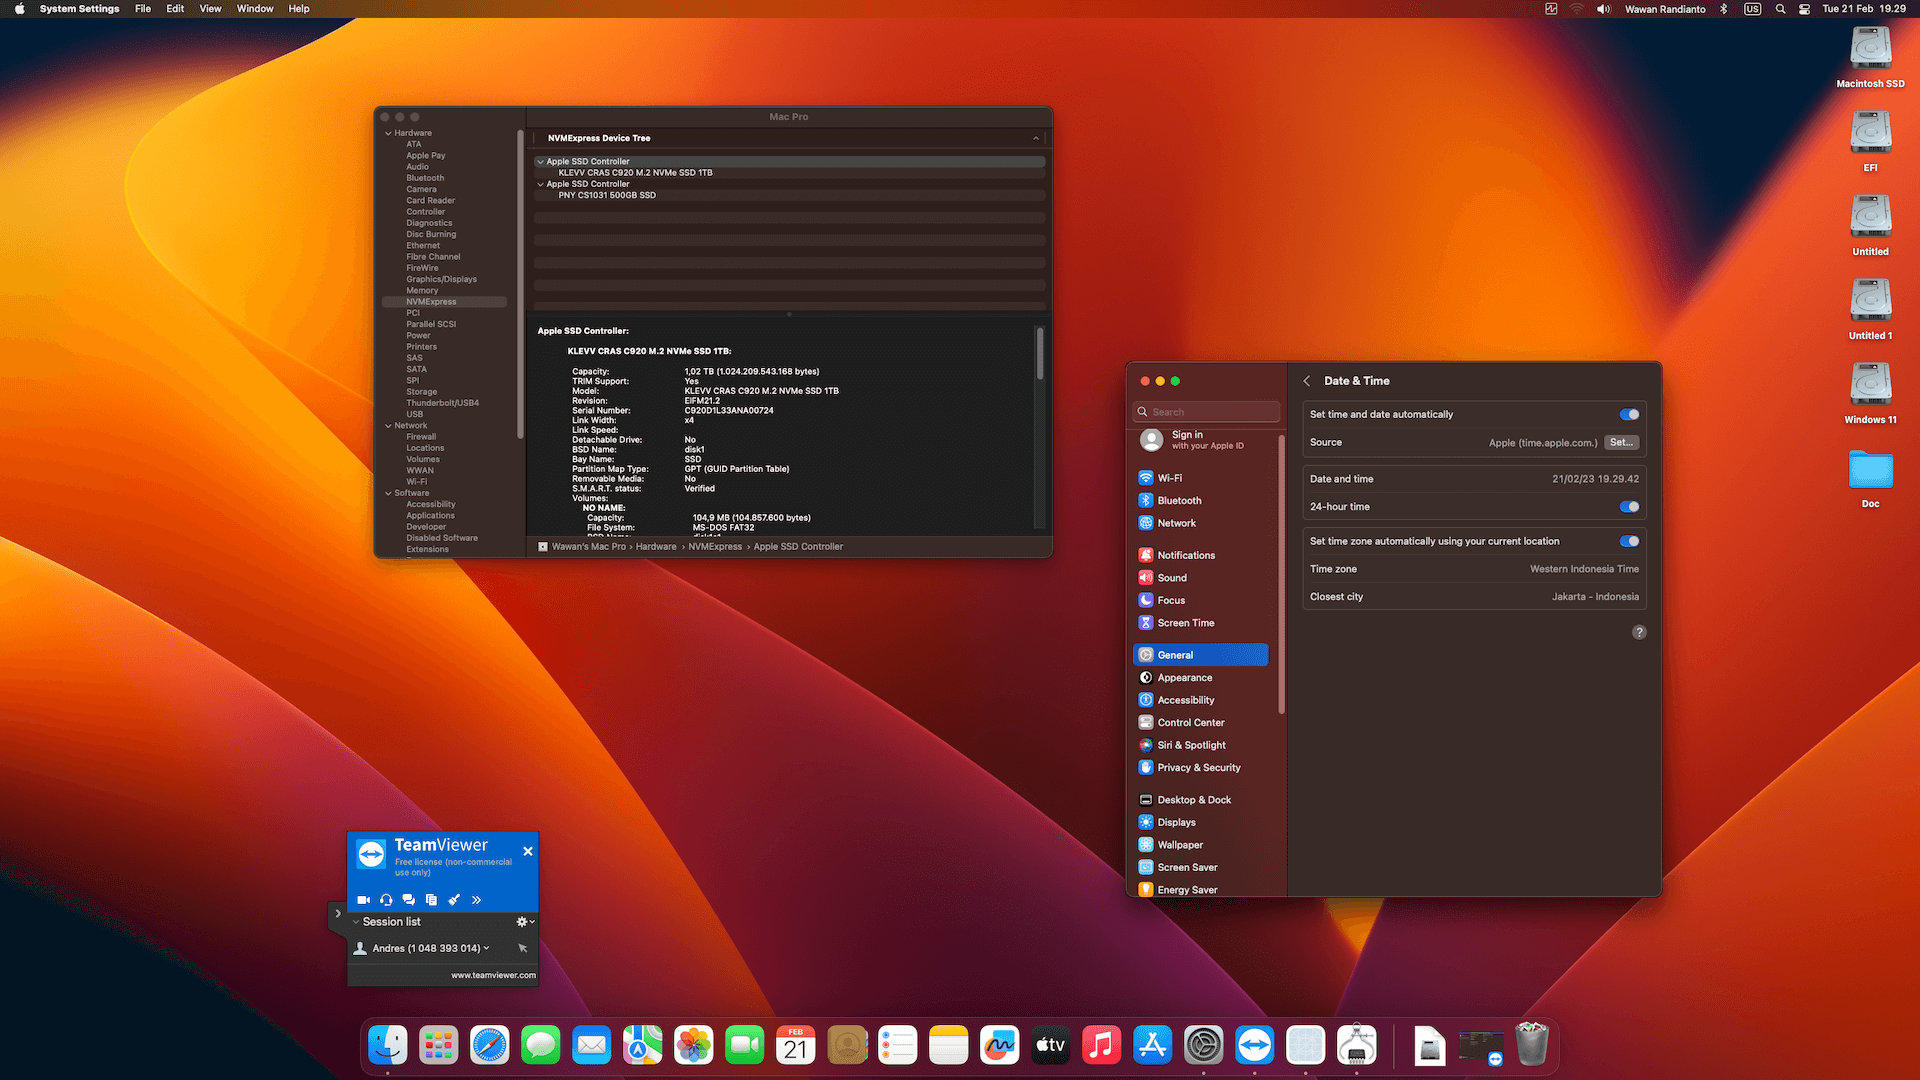This screenshot has width=1920, height=1080.
Task: Open the Apple menu
Action: coord(19,9)
